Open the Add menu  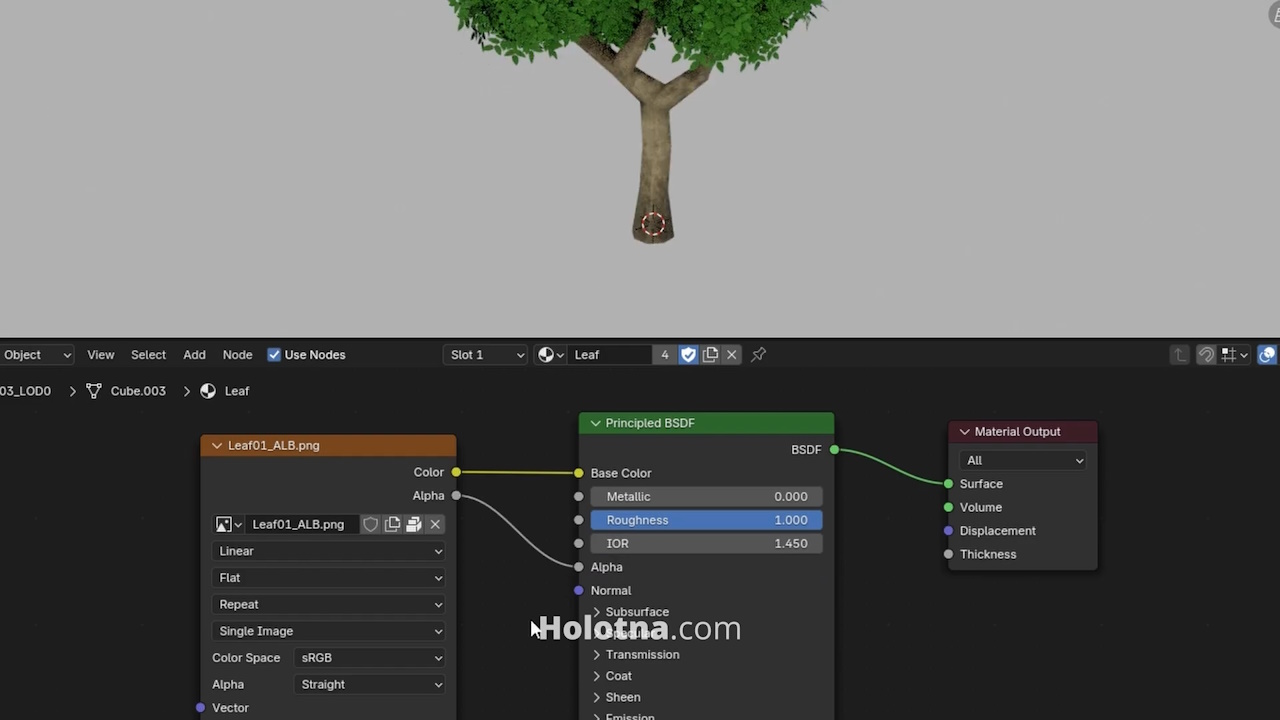tap(194, 354)
